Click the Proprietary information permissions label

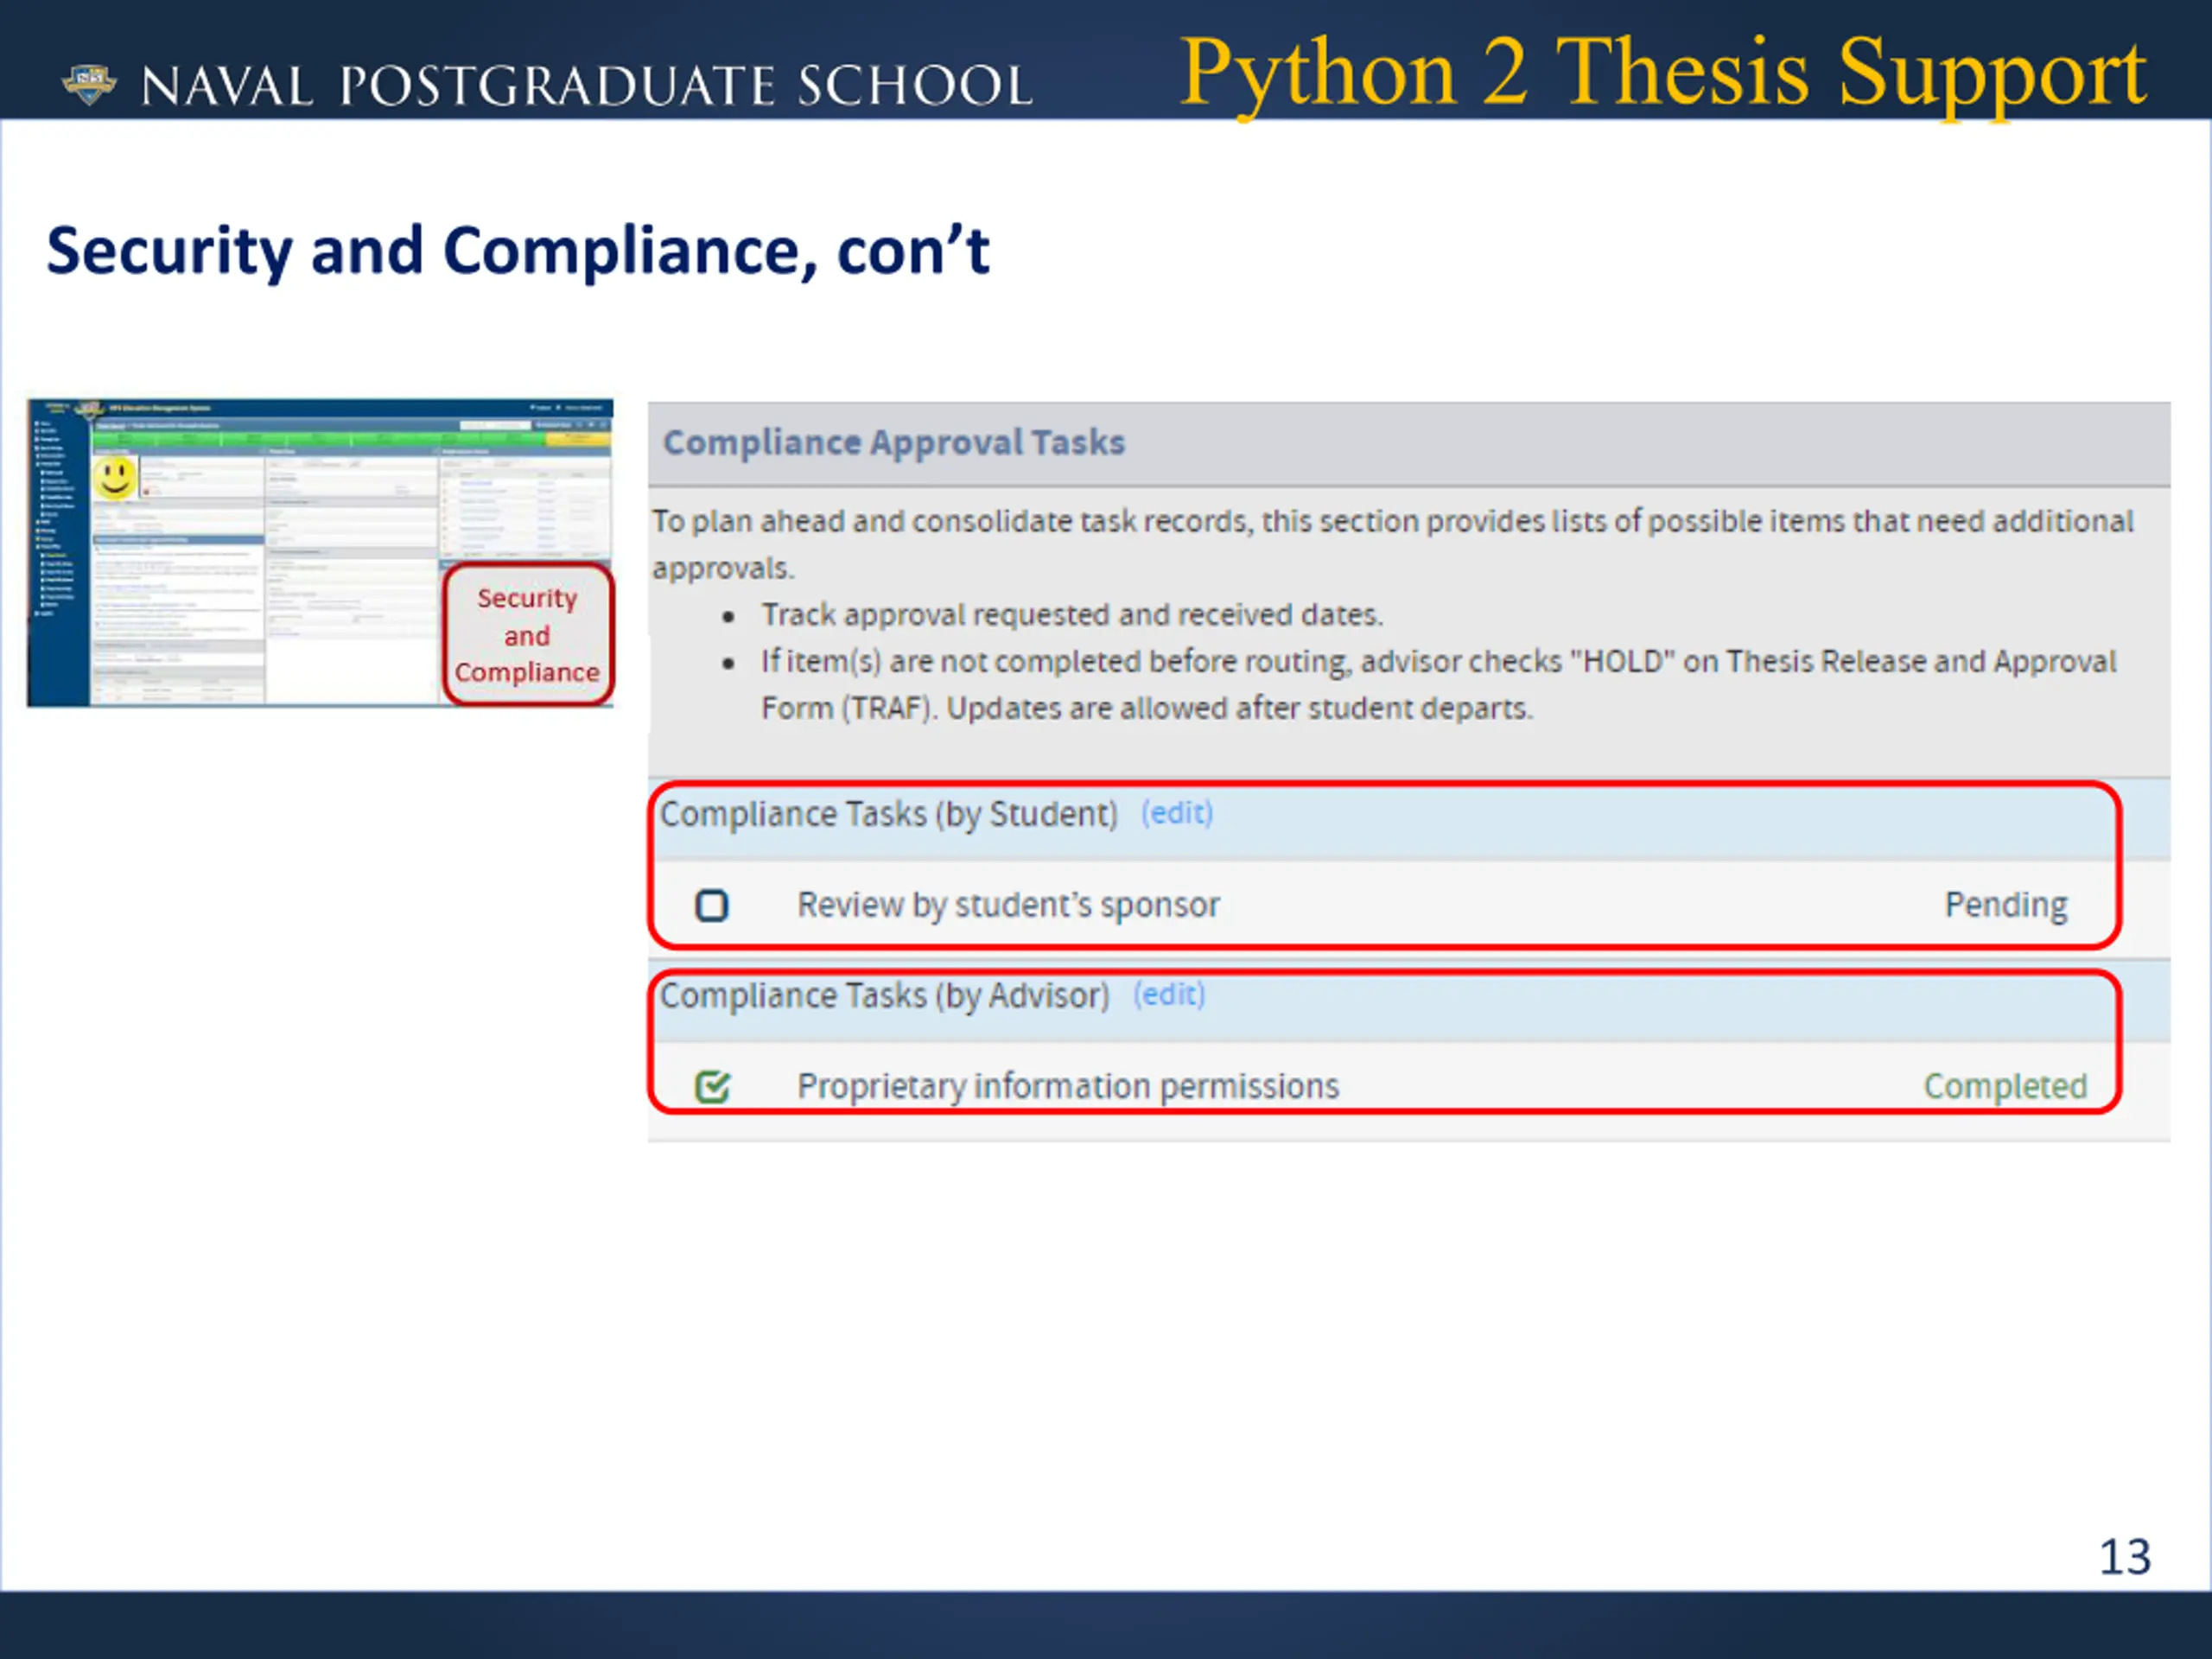(1068, 1086)
